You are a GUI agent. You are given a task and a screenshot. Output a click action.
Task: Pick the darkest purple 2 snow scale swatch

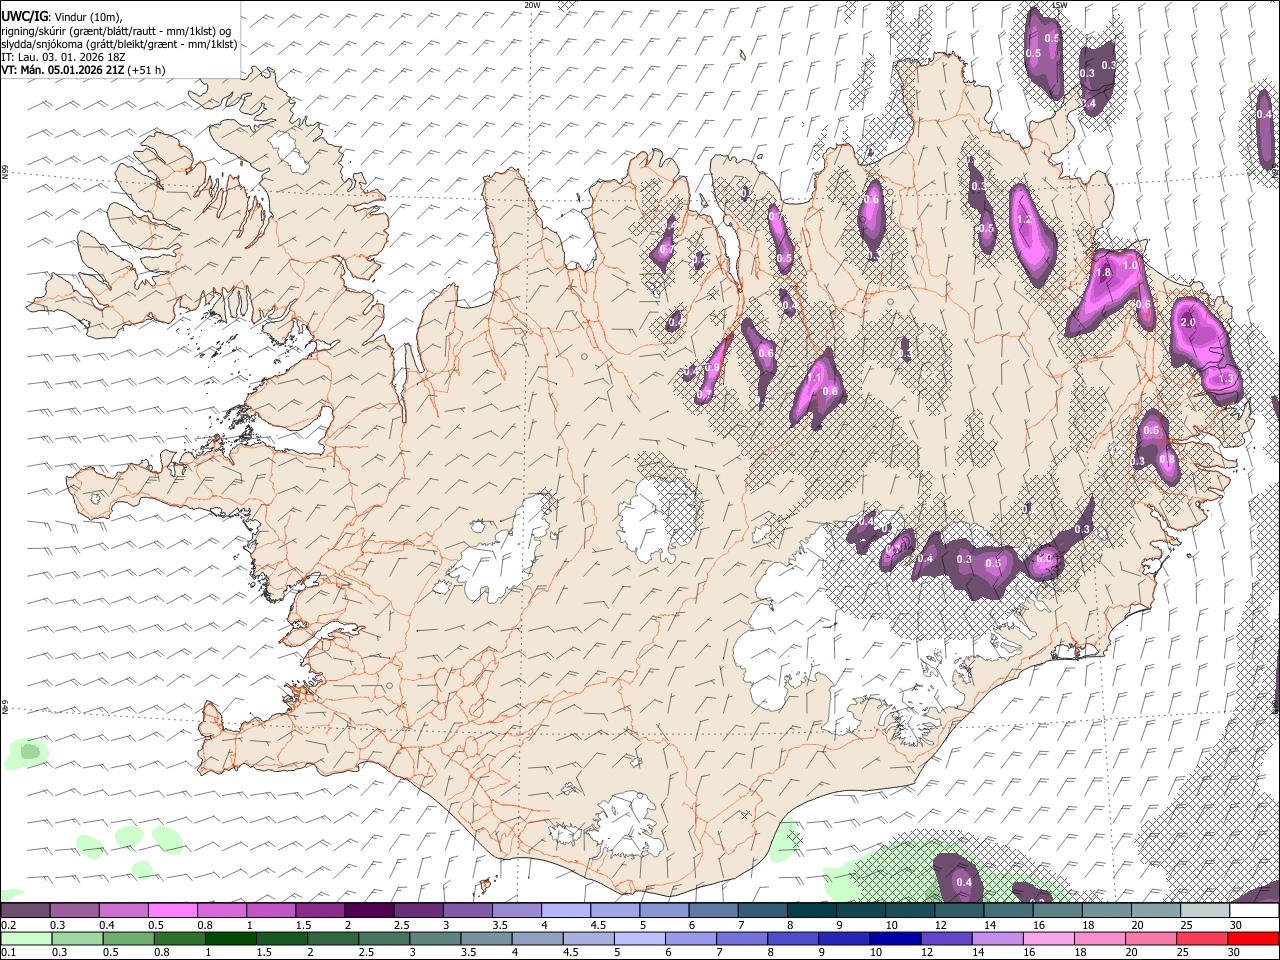pos(369,911)
